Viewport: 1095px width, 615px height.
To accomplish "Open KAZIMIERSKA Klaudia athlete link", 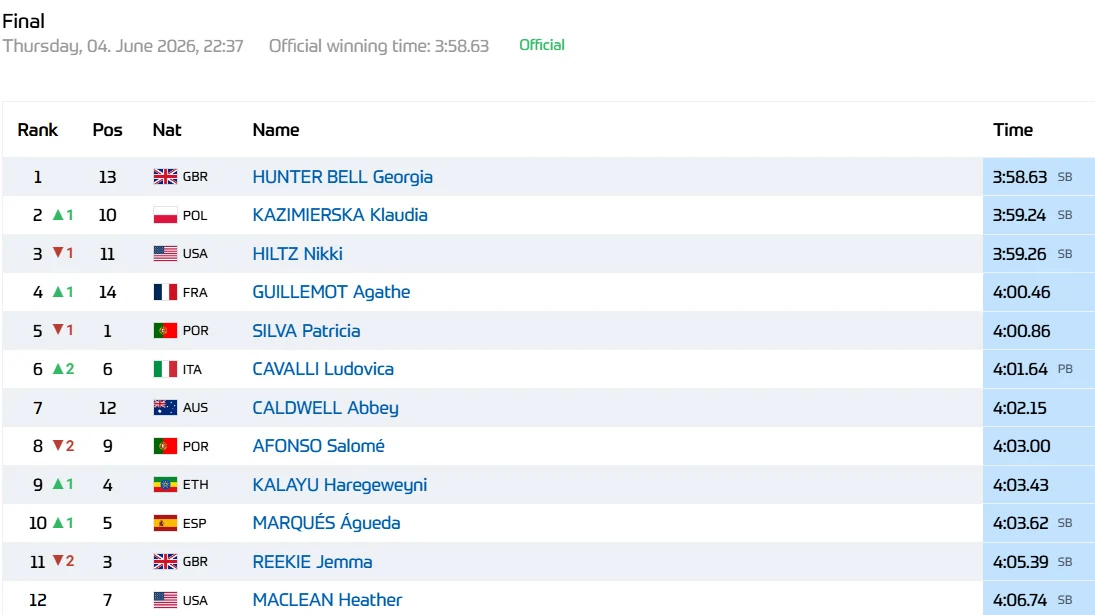I will [x=339, y=215].
